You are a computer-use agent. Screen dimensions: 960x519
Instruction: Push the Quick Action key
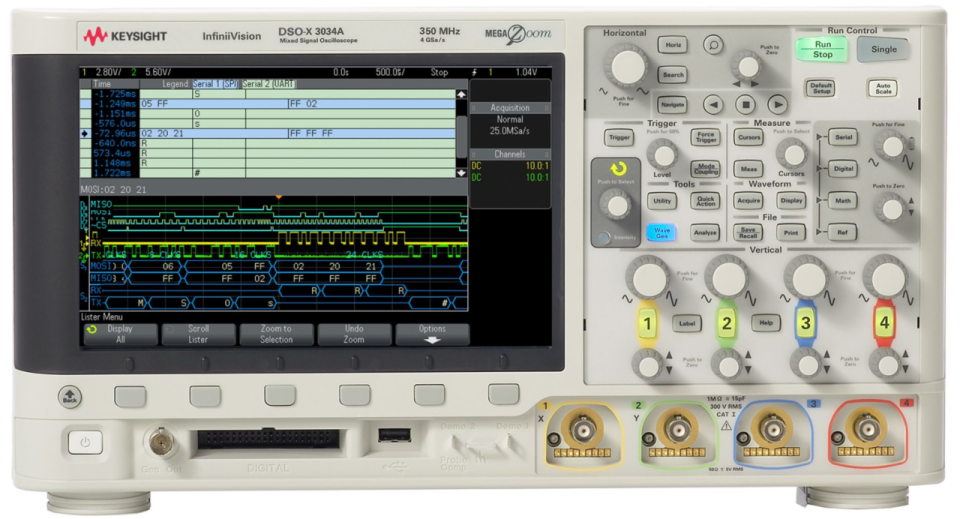point(705,200)
